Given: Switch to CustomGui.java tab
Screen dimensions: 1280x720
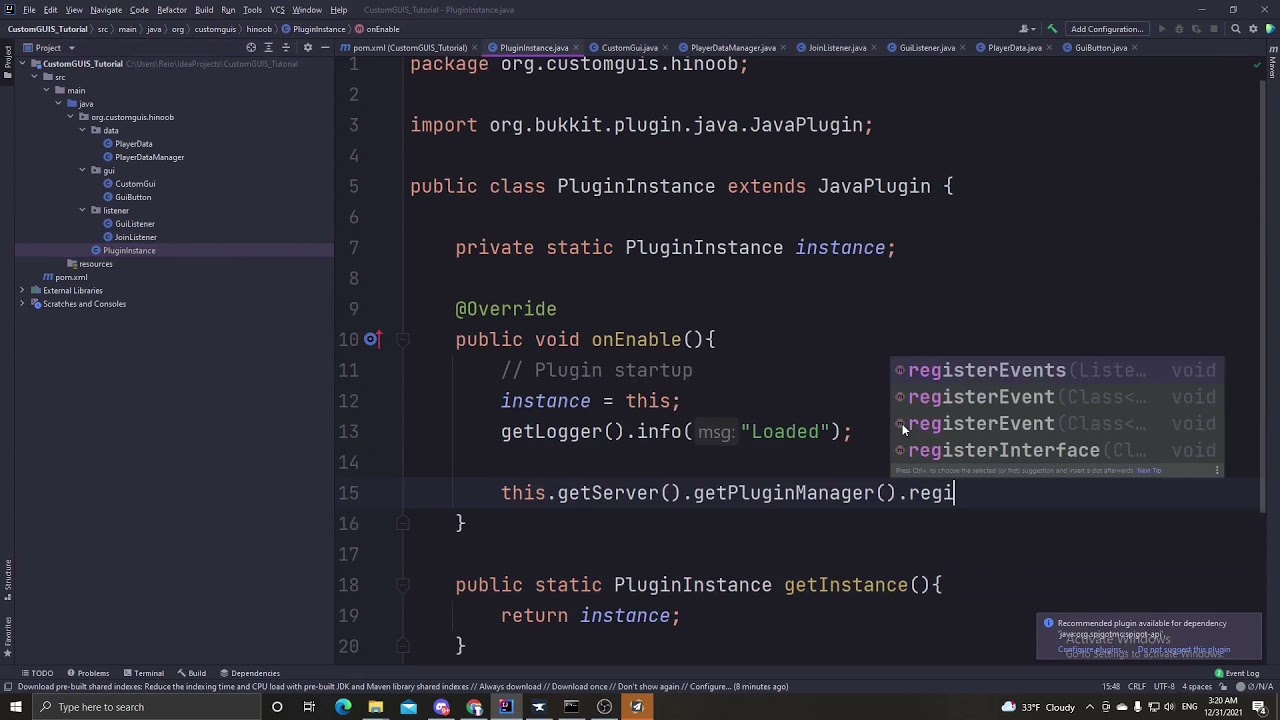Looking at the screenshot, I should [629, 47].
